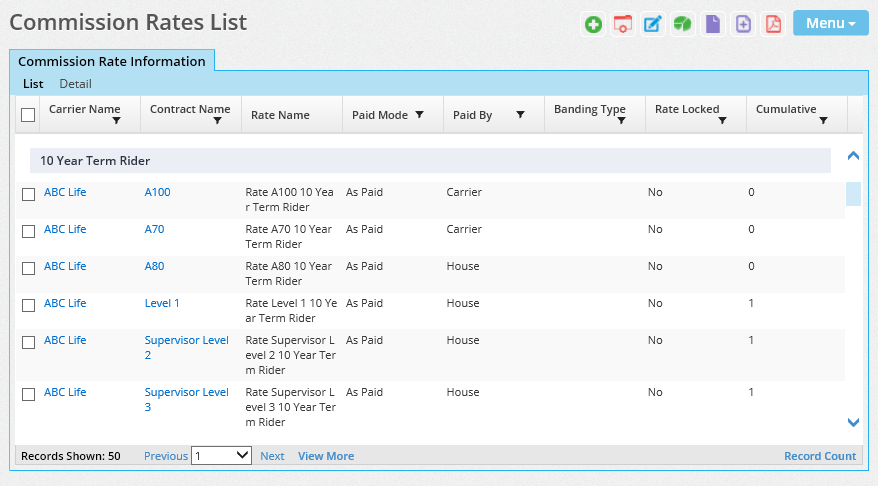Open the Carrier Name column filter arrow
This screenshot has width=878, height=486.
coord(117,121)
